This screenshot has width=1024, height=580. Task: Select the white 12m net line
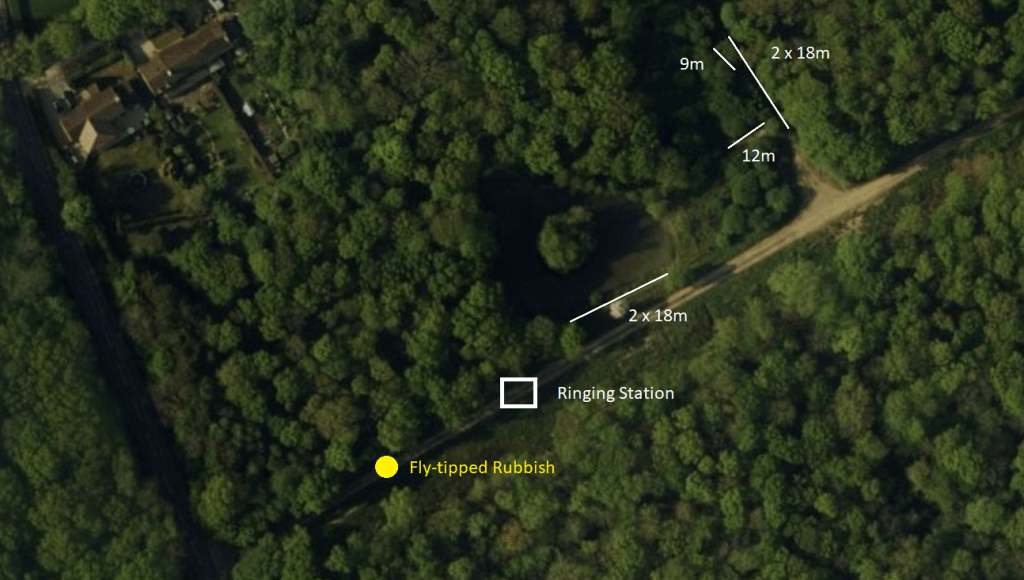click(x=746, y=135)
